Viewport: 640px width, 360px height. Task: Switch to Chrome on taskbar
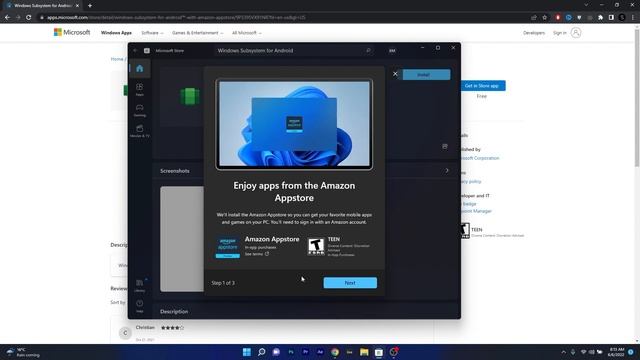(x=335, y=352)
